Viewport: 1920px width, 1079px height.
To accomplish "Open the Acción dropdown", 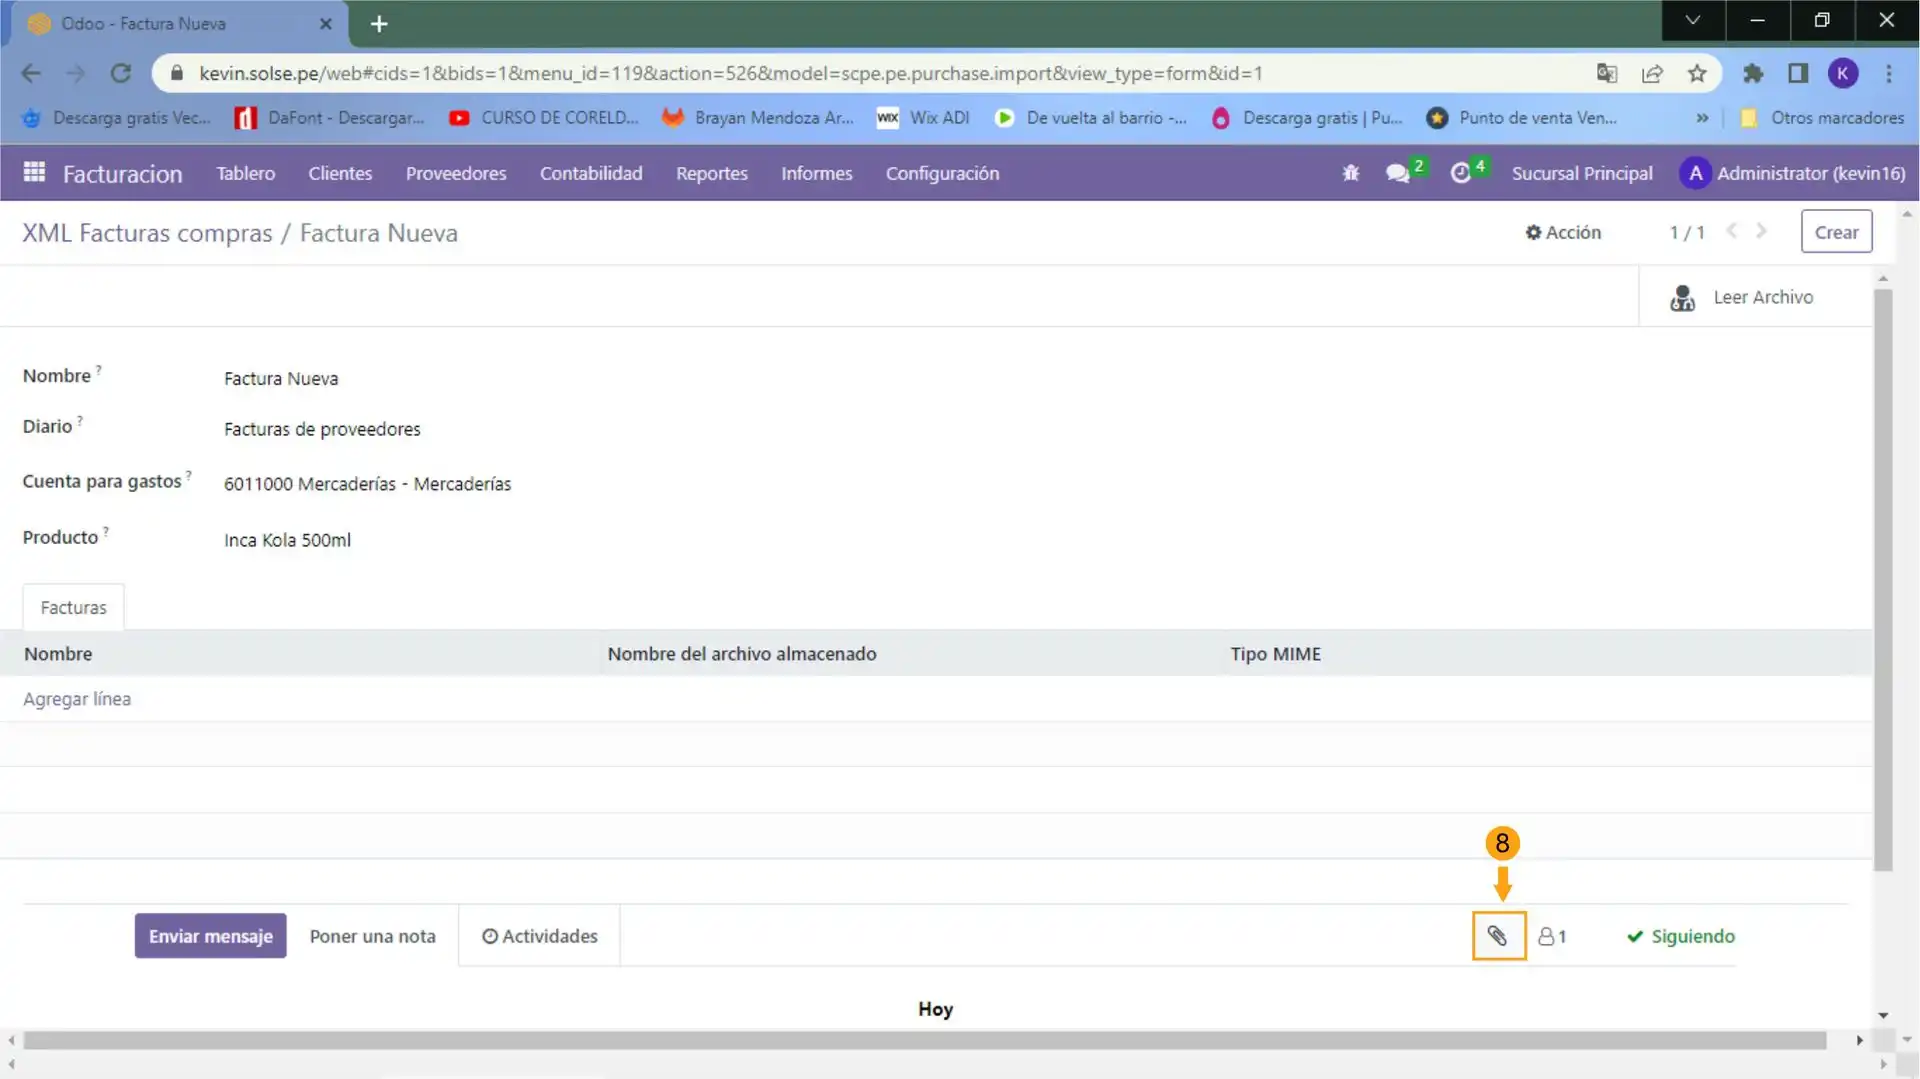I will click(1563, 232).
